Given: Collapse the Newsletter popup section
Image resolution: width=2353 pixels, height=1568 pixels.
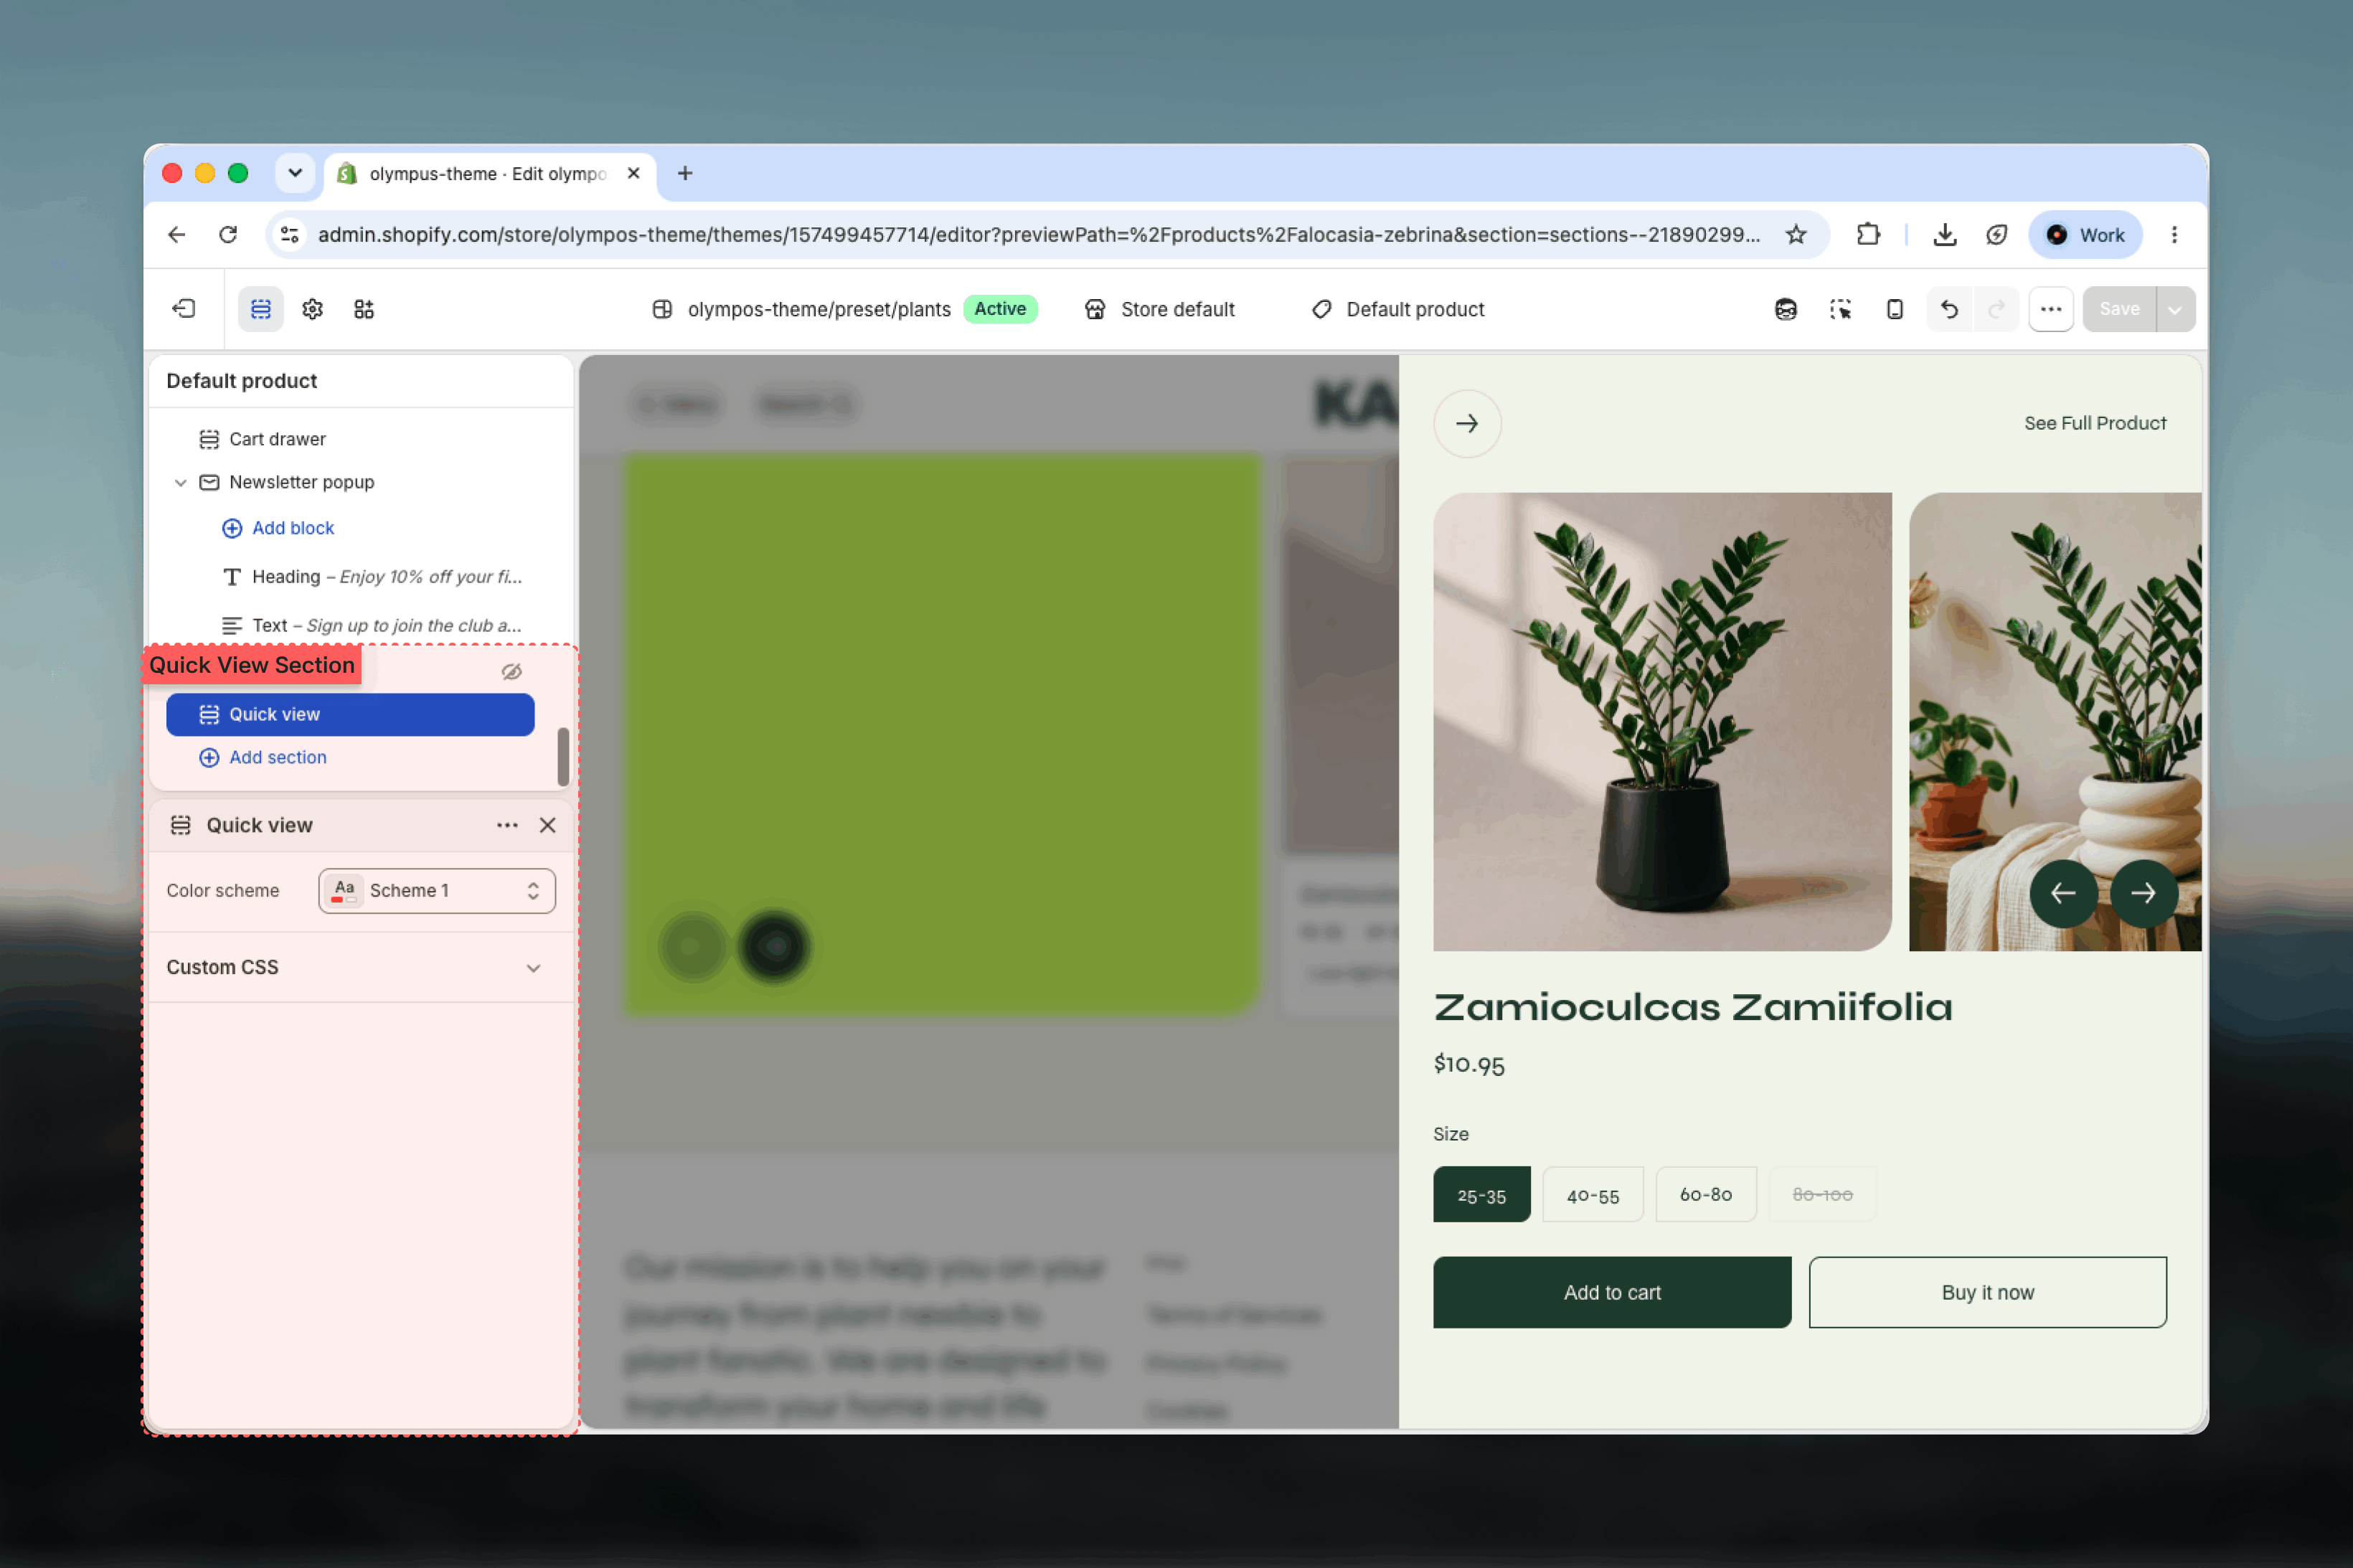Looking at the screenshot, I should point(181,482).
